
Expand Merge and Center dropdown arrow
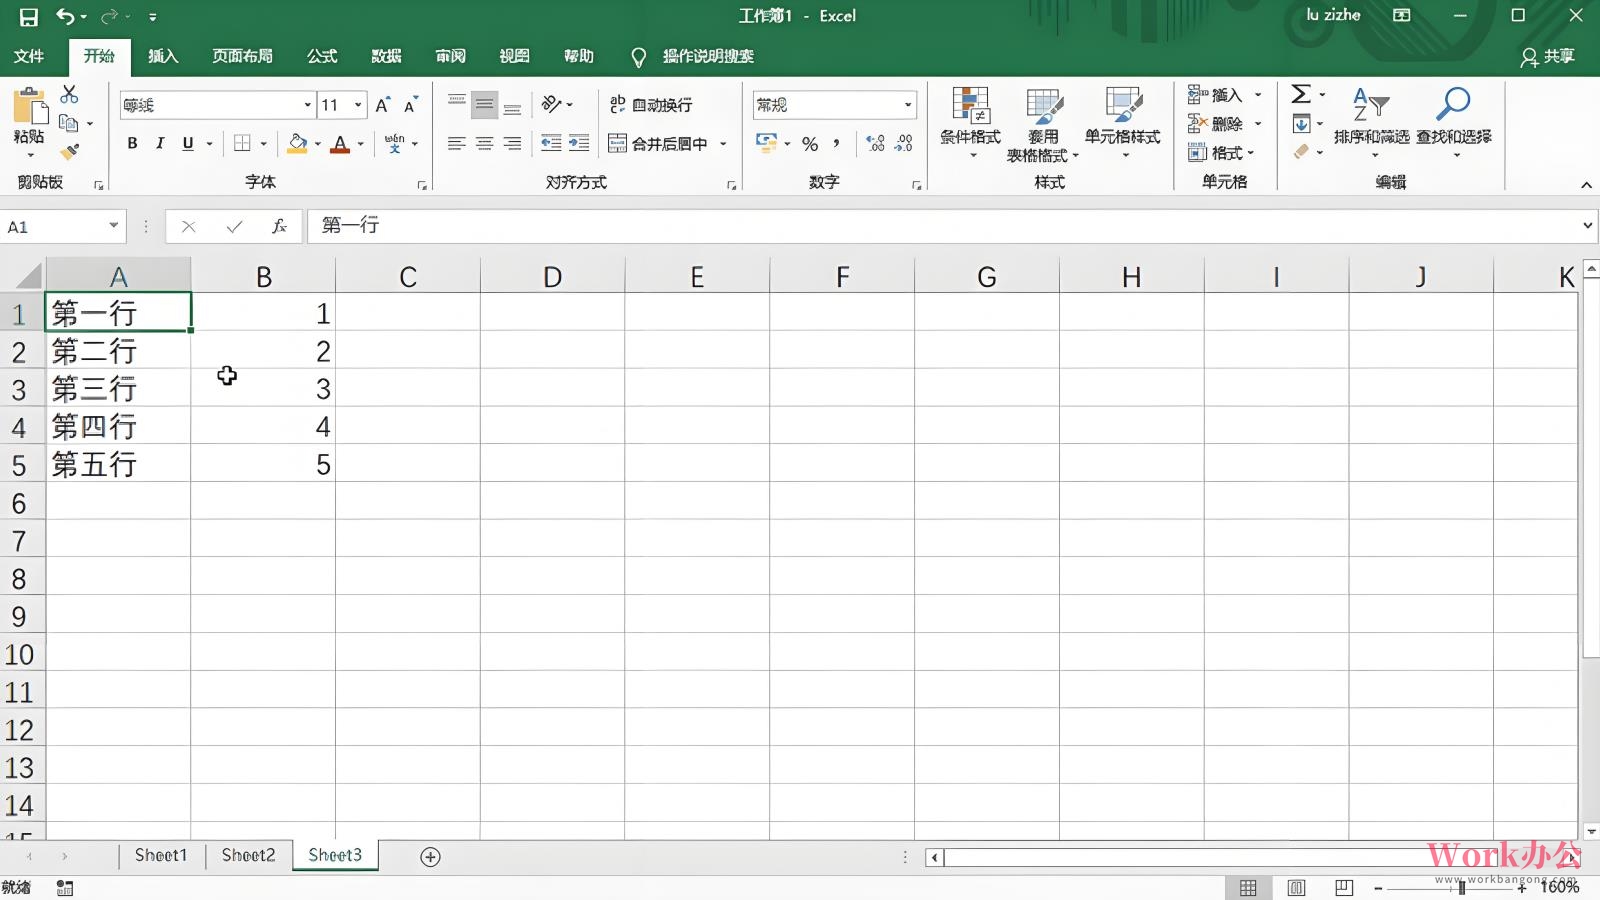[723, 144]
